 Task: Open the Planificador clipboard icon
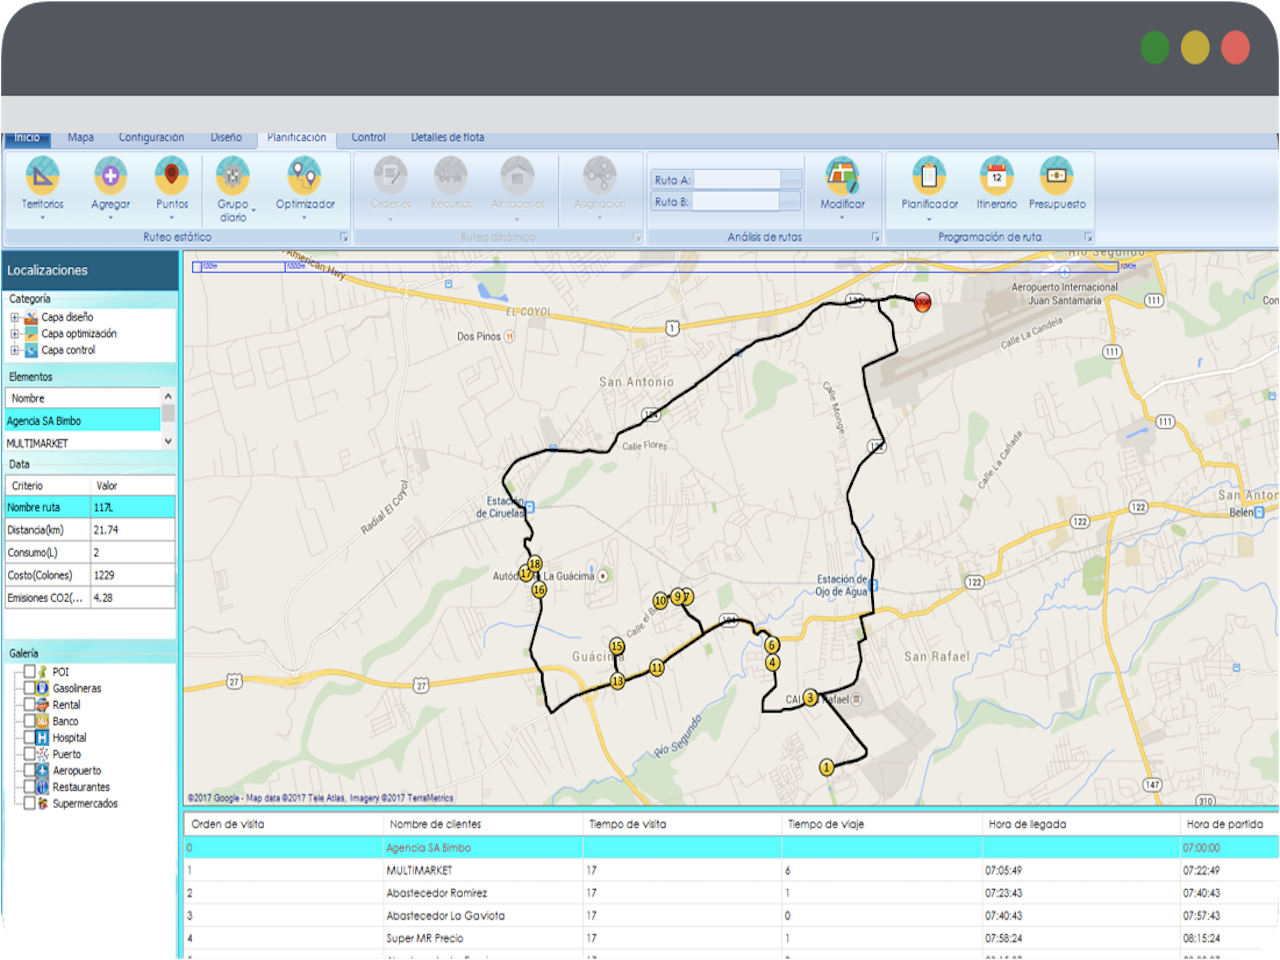tap(929, 177)
